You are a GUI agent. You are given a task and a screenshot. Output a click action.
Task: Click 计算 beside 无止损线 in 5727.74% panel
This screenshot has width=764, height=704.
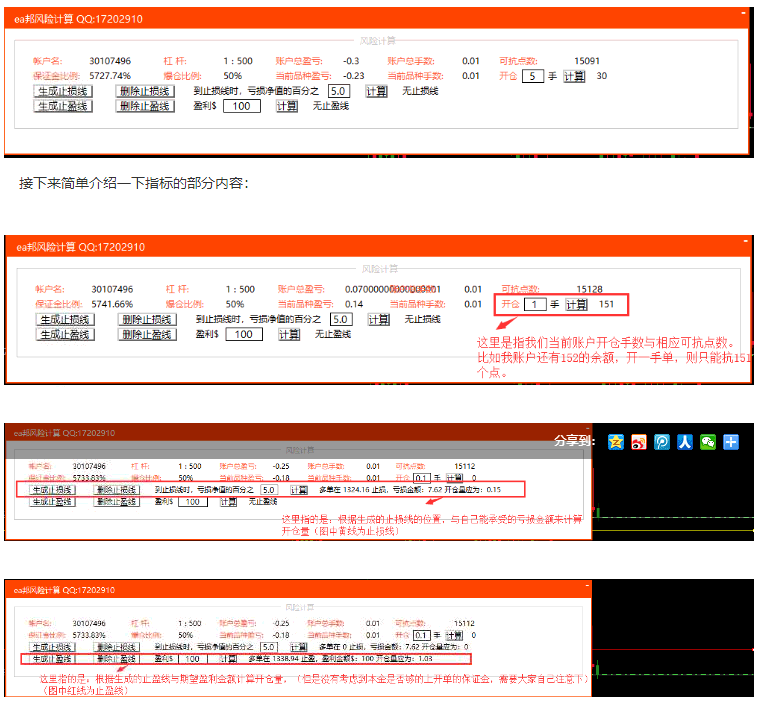(x=377, y=91)
